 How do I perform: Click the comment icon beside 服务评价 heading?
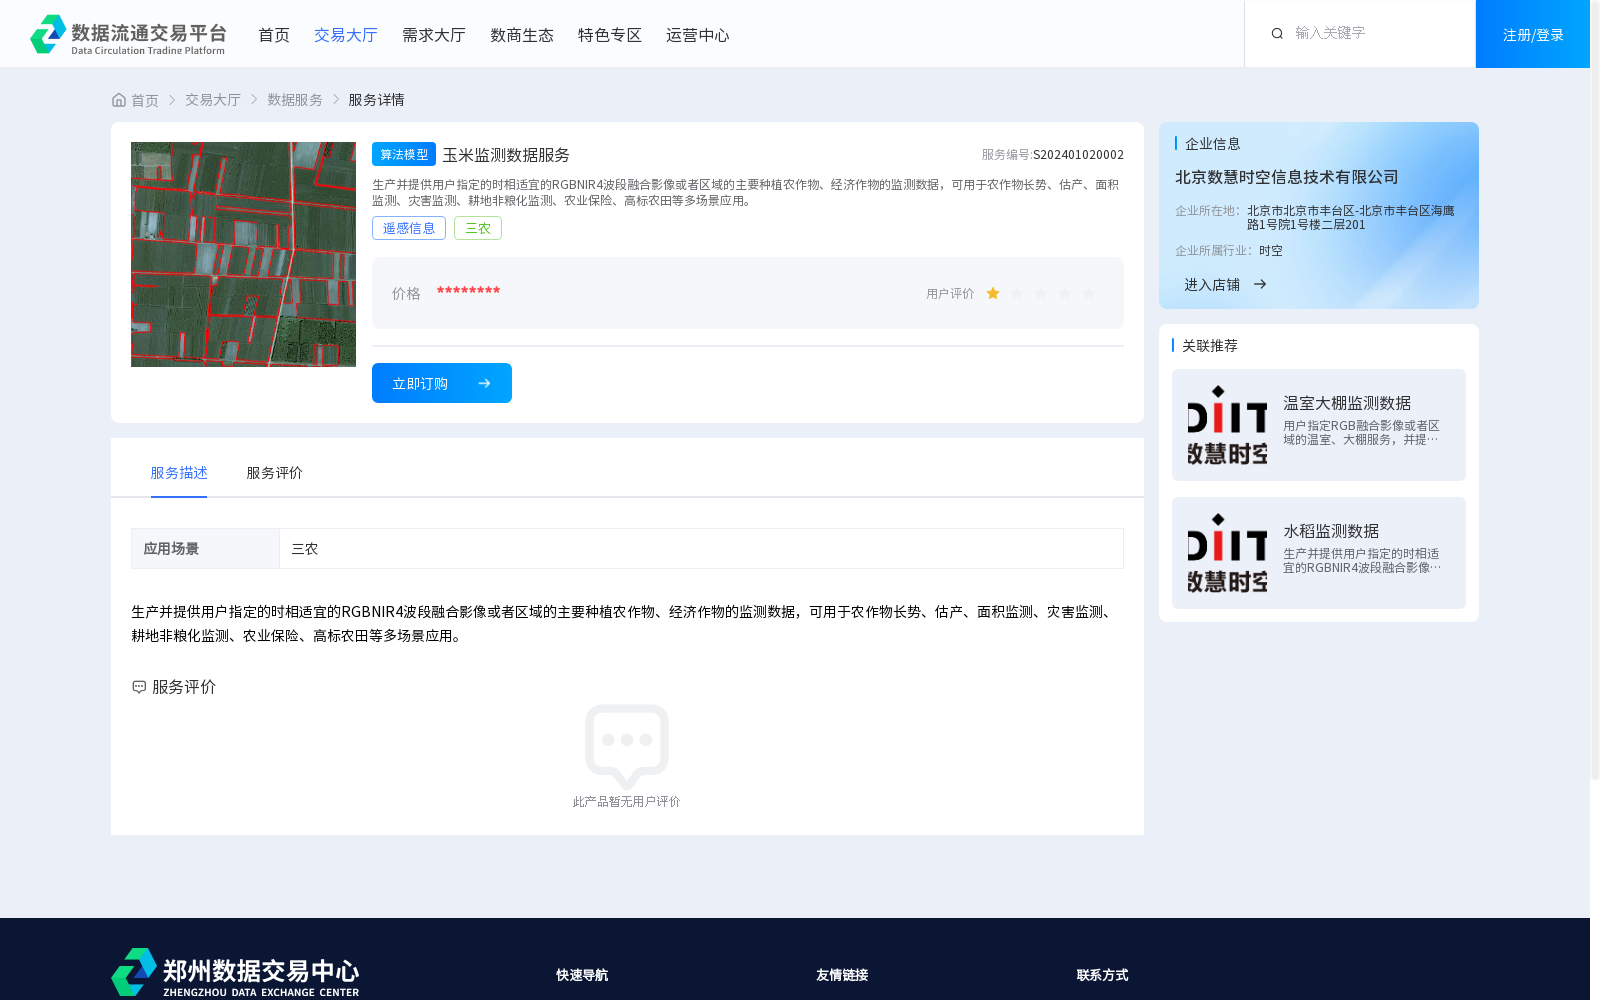pos(139,687)
